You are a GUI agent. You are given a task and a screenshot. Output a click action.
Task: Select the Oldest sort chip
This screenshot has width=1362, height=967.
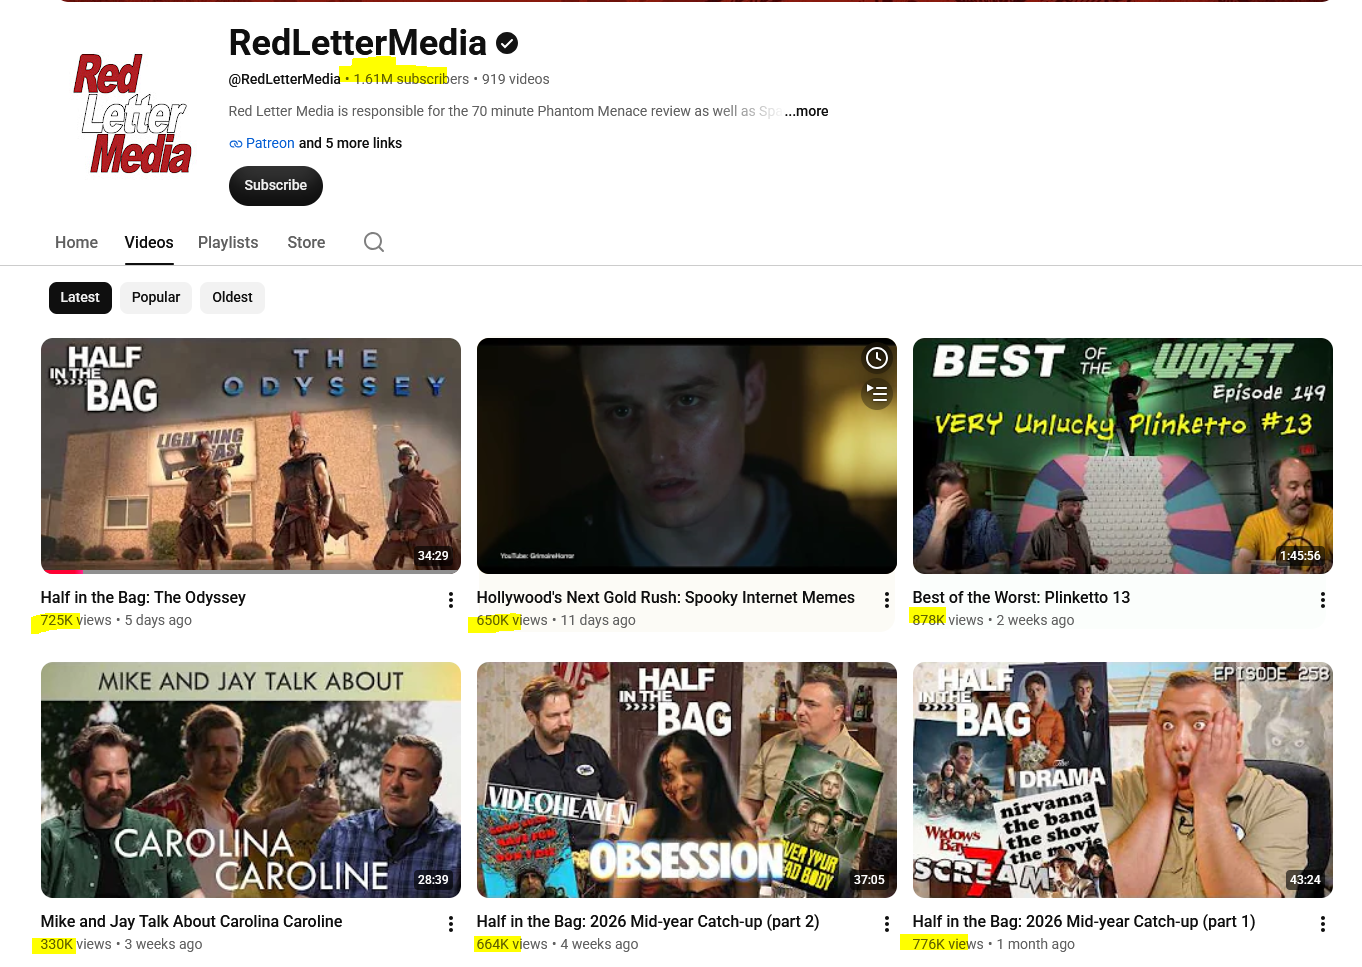click(x=232, y=297)
